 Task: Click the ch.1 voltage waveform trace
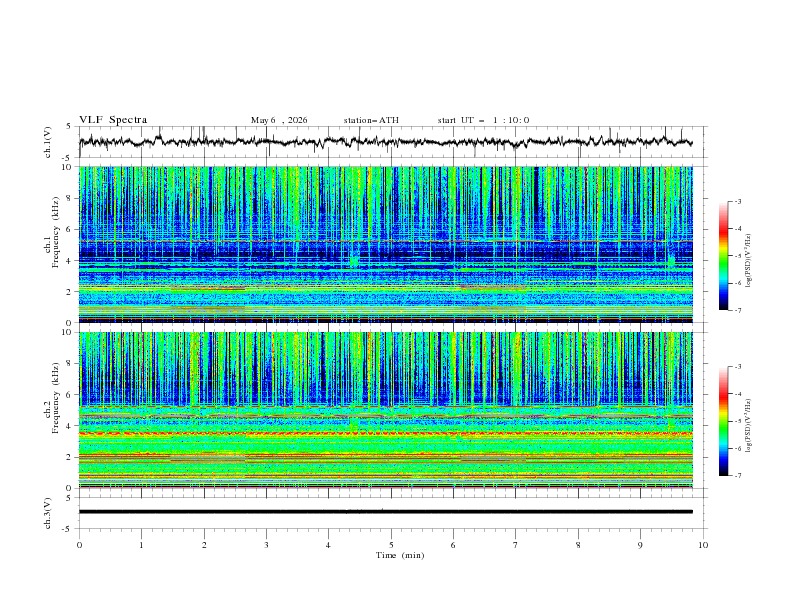coord(386,142)
